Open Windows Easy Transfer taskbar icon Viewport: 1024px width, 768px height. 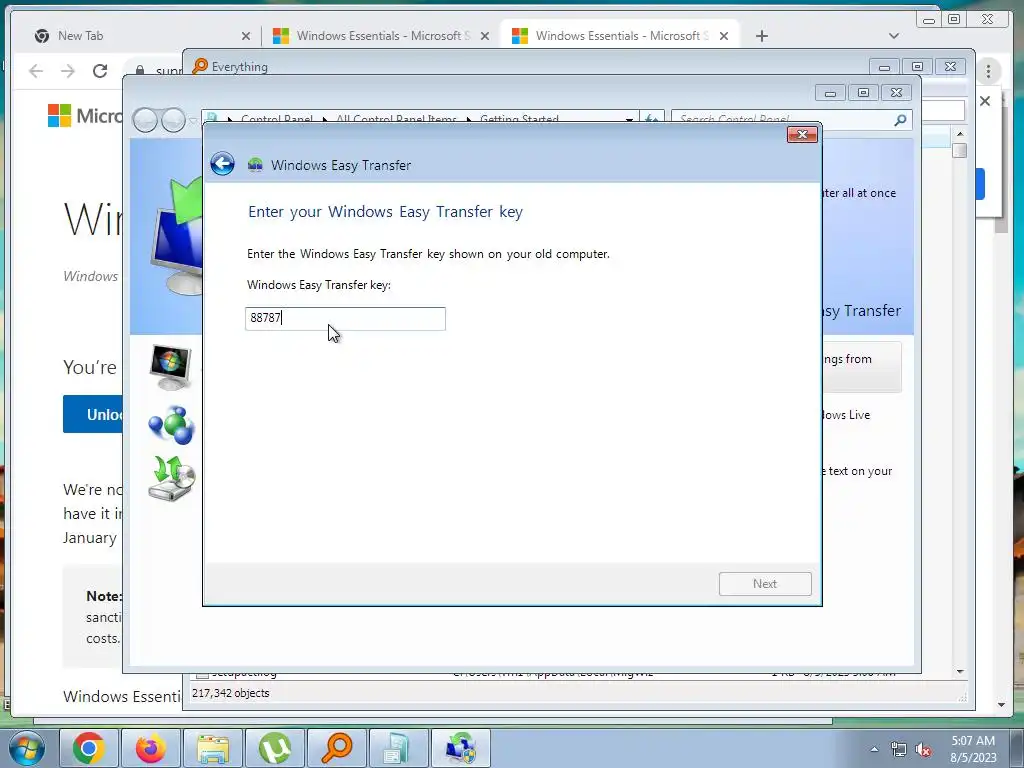click(461, 748)
